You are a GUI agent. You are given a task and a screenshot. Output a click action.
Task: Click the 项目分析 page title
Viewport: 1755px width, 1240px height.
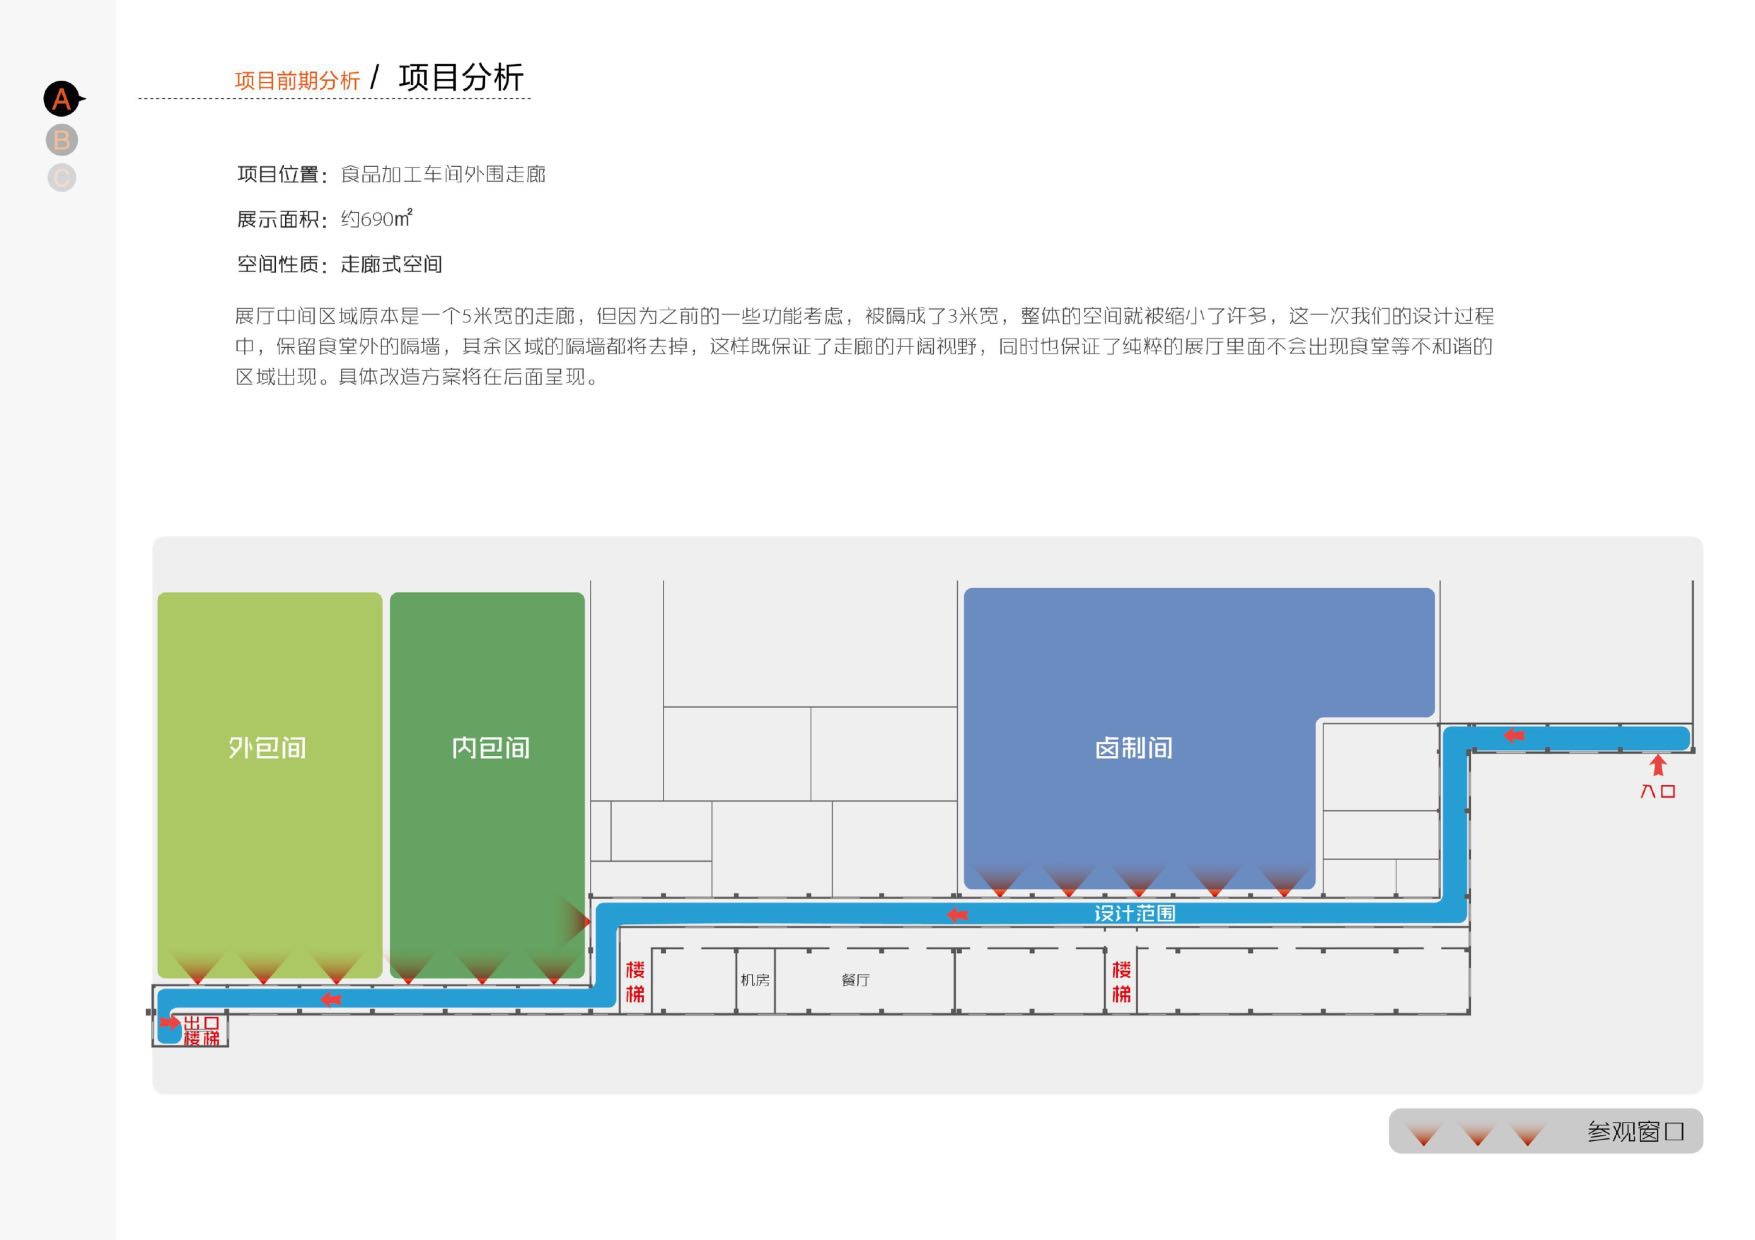coord(461,77)
